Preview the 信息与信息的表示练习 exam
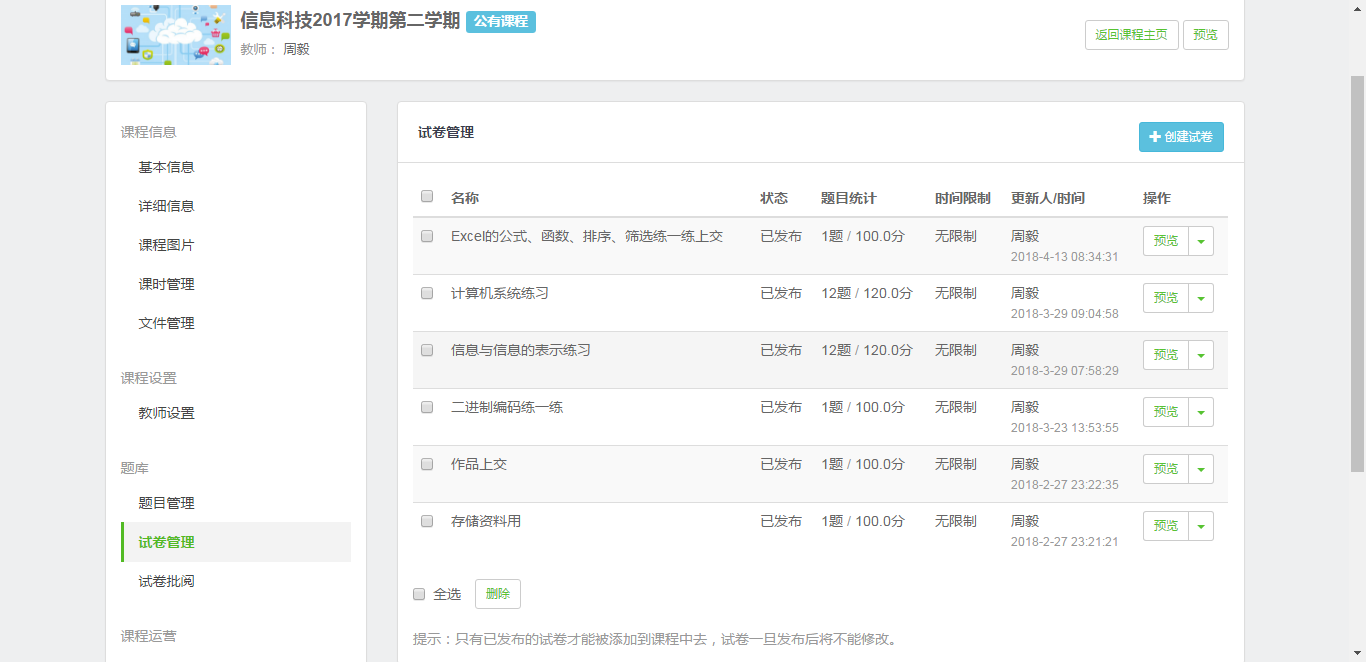1366x662 pixels. [1166, 355]
